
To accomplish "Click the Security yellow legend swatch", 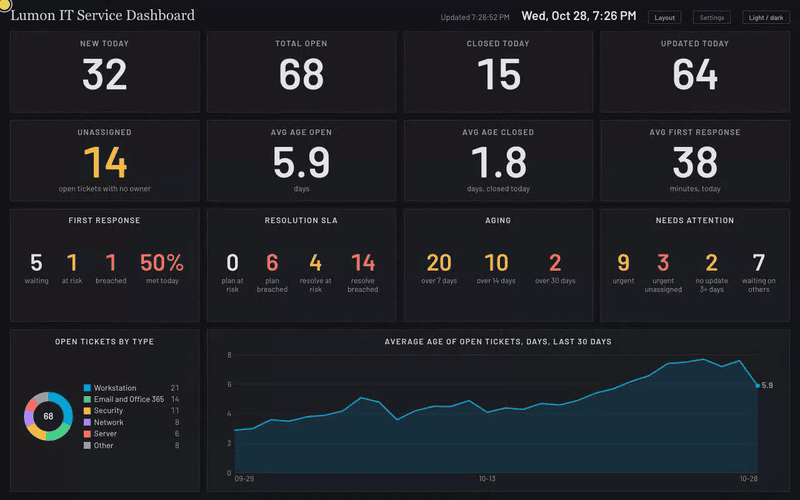I will coord(87,411).
